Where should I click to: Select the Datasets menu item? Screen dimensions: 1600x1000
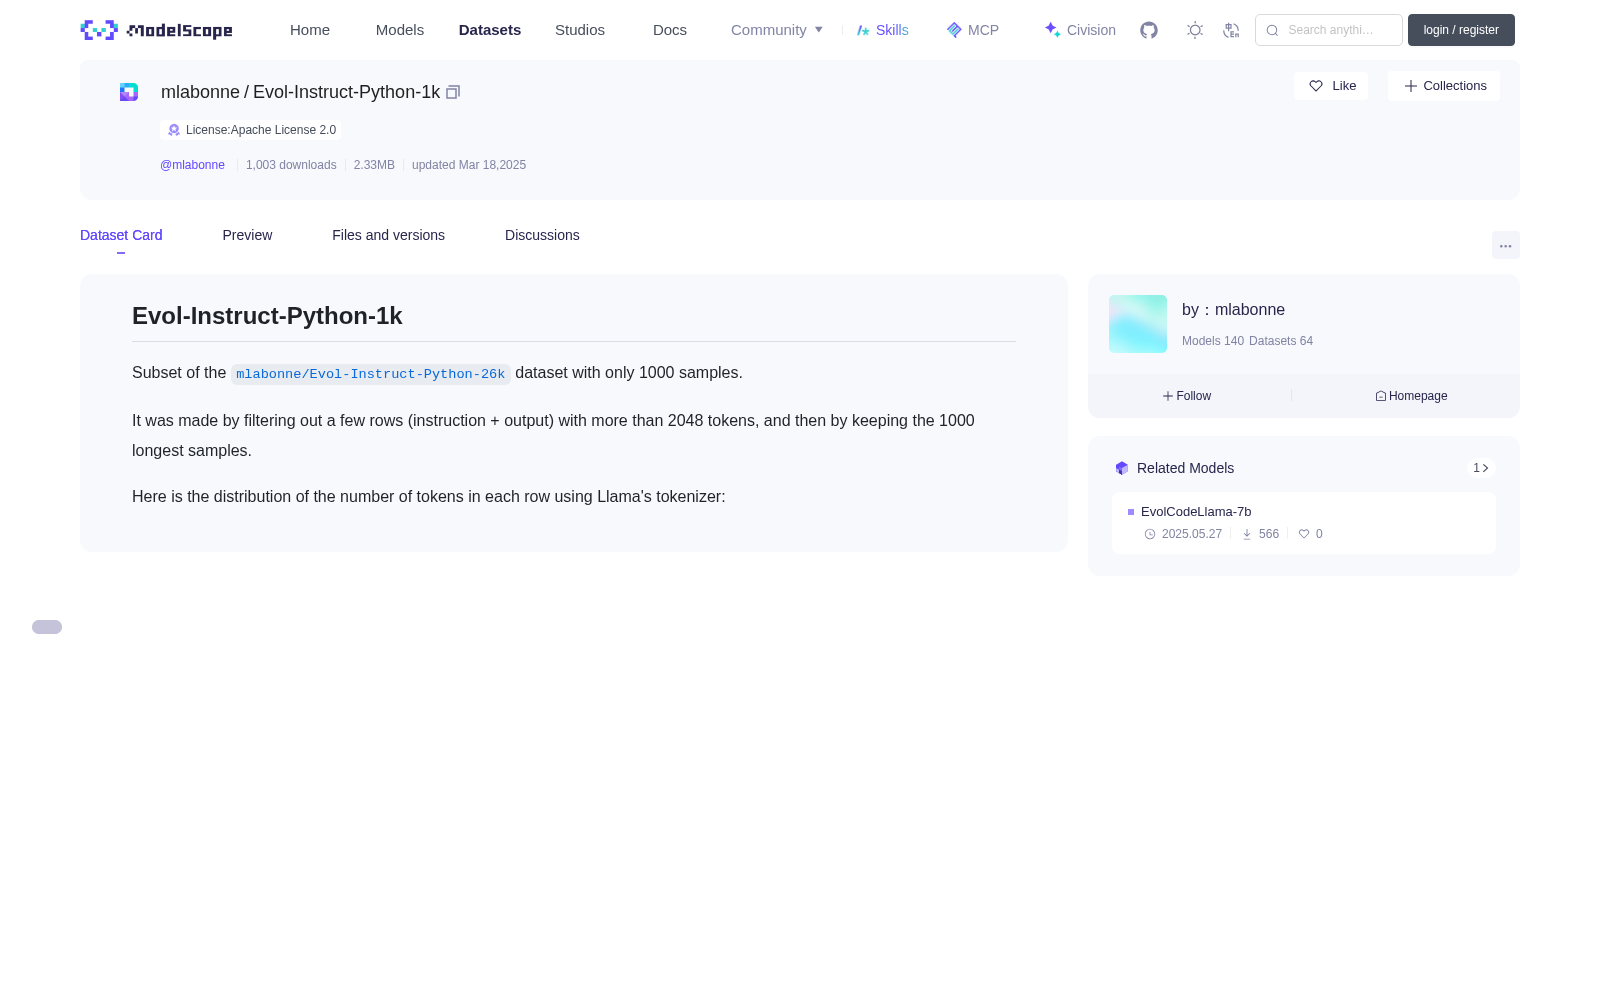coord(490,30)
